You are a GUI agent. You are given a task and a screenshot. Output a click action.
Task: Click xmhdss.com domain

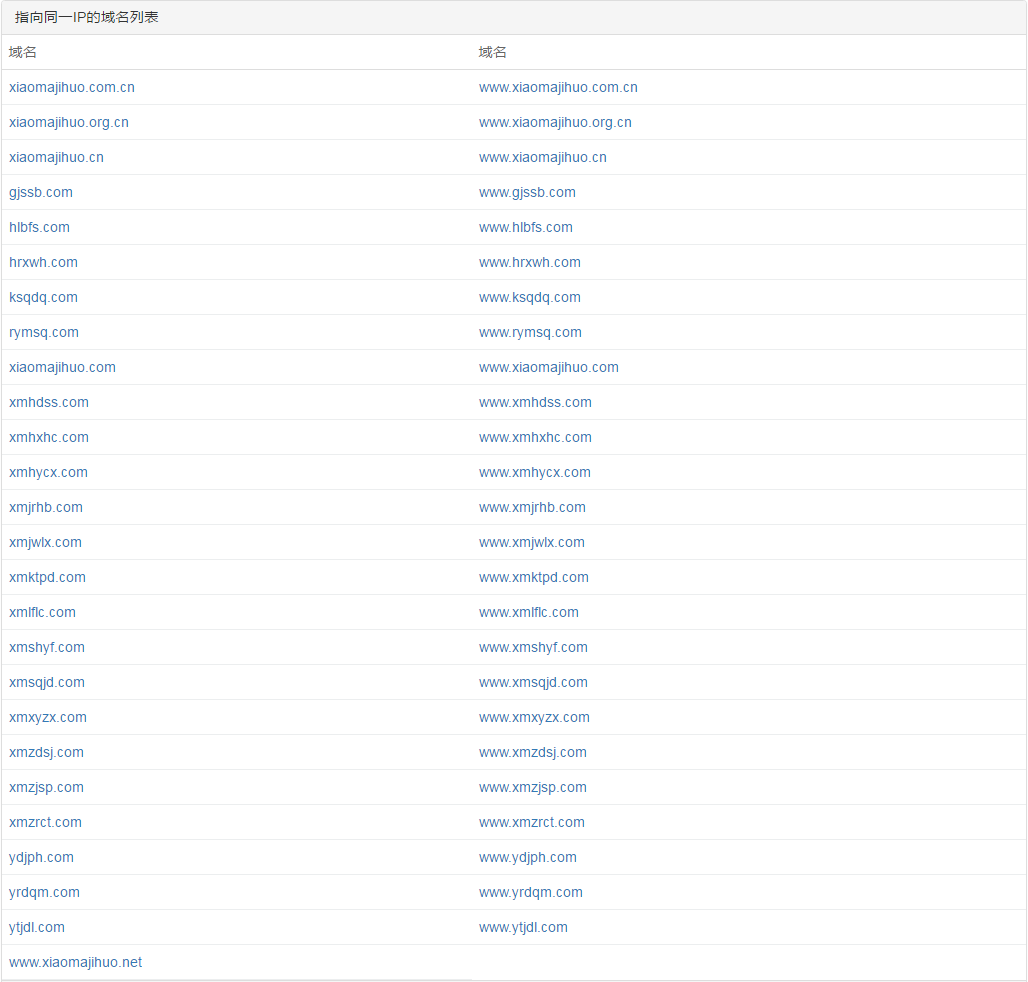pos(49,403)
